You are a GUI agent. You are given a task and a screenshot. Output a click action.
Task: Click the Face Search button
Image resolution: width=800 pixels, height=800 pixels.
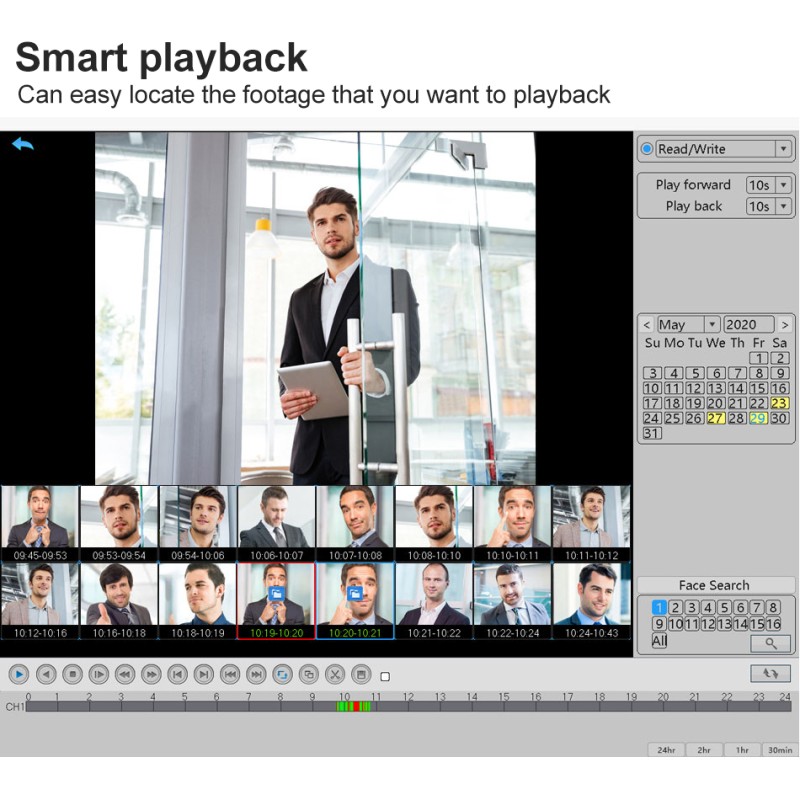tap(714, 585)
